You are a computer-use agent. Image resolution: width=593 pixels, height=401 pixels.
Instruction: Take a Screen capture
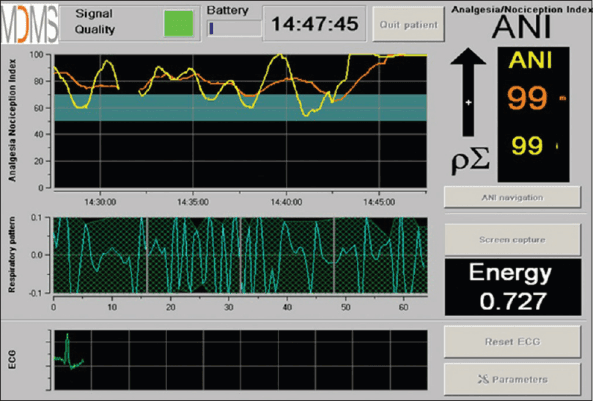pos(512,239)
